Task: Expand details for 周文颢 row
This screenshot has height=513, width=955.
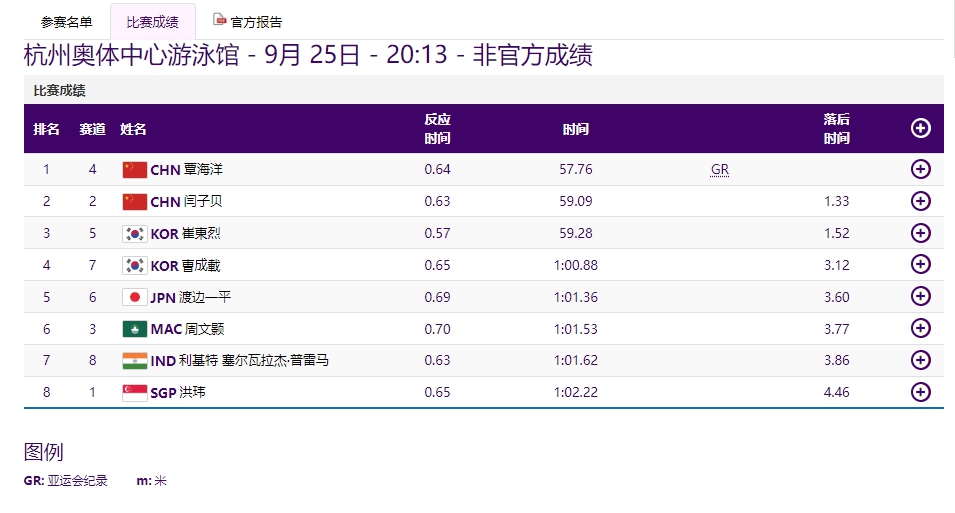Action: [921, 329]
